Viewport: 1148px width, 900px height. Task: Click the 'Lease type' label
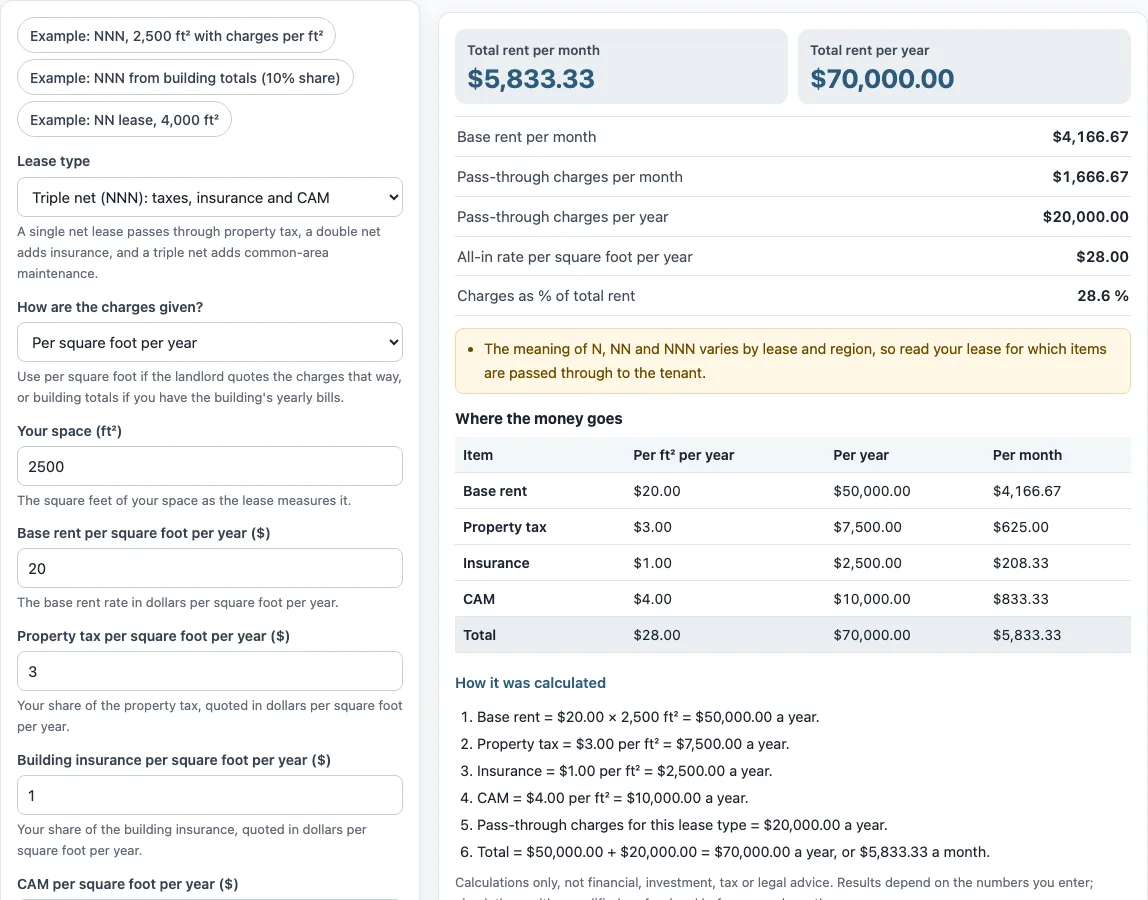coord(53,161)
